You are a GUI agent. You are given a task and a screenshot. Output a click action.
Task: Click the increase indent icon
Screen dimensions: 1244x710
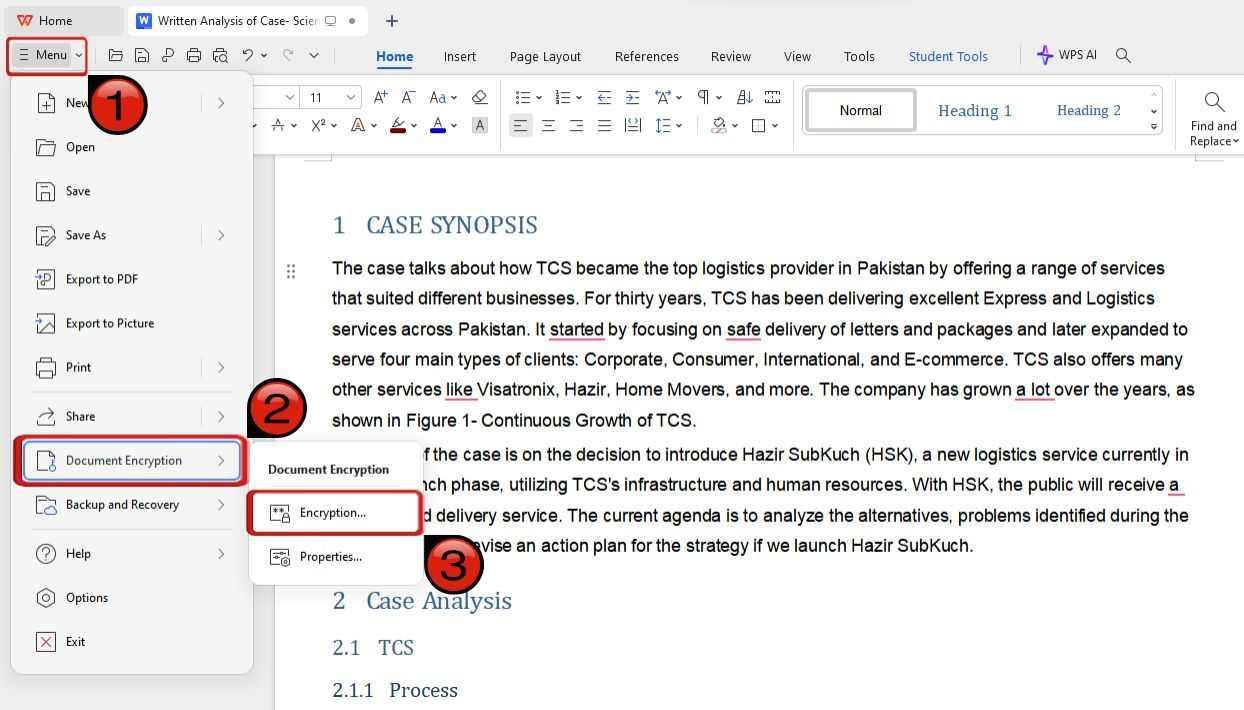pos(632,97)
